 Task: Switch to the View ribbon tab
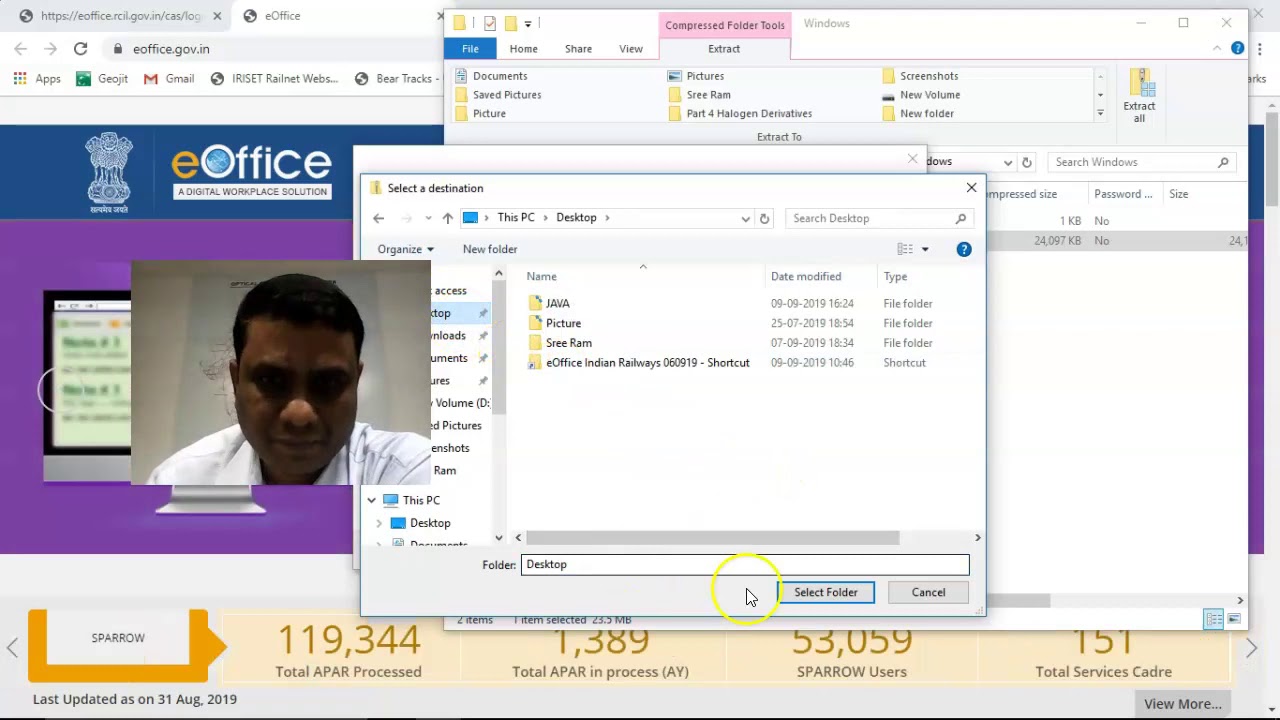[x=631, y=48]
